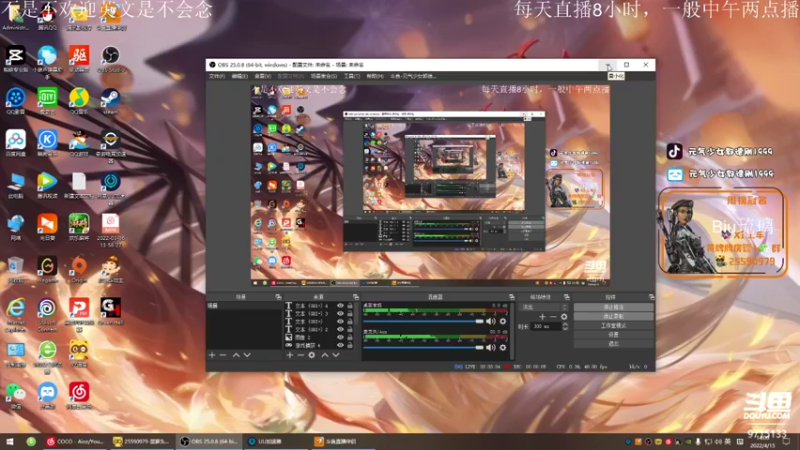
Task: Toggle lock on 文本 (GDI+) 4 source
Action: point(350,306)
